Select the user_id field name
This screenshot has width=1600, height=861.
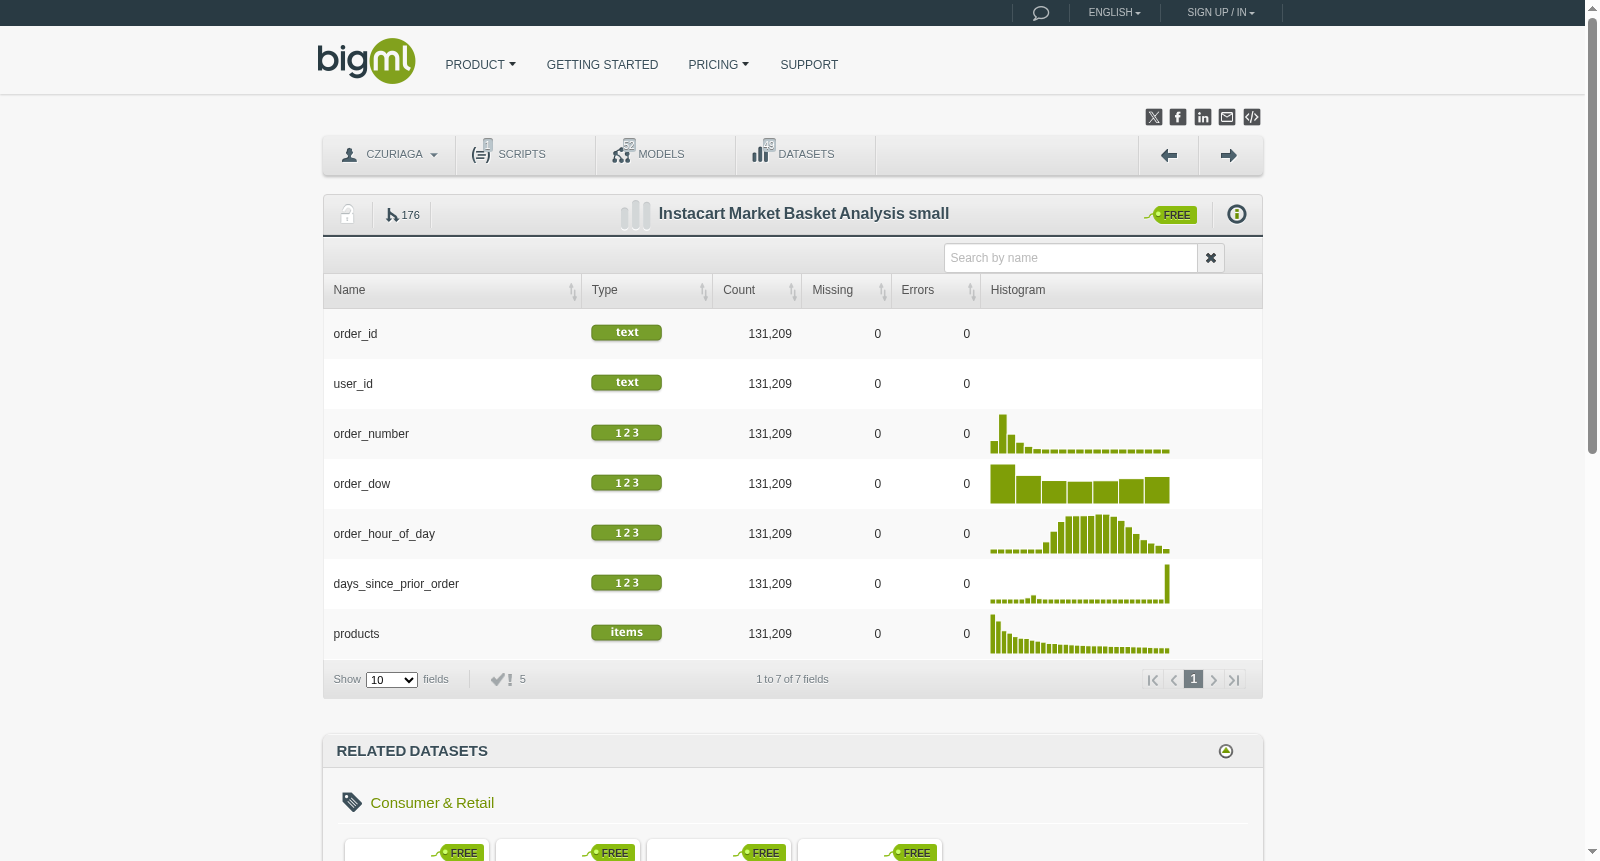click(x=353, y=384)
